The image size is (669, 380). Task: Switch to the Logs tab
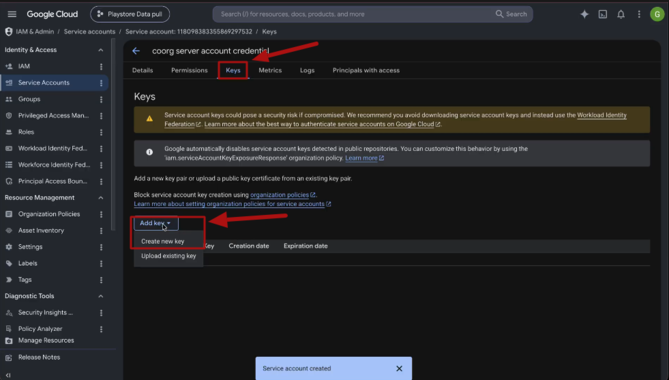pos(307,70)
